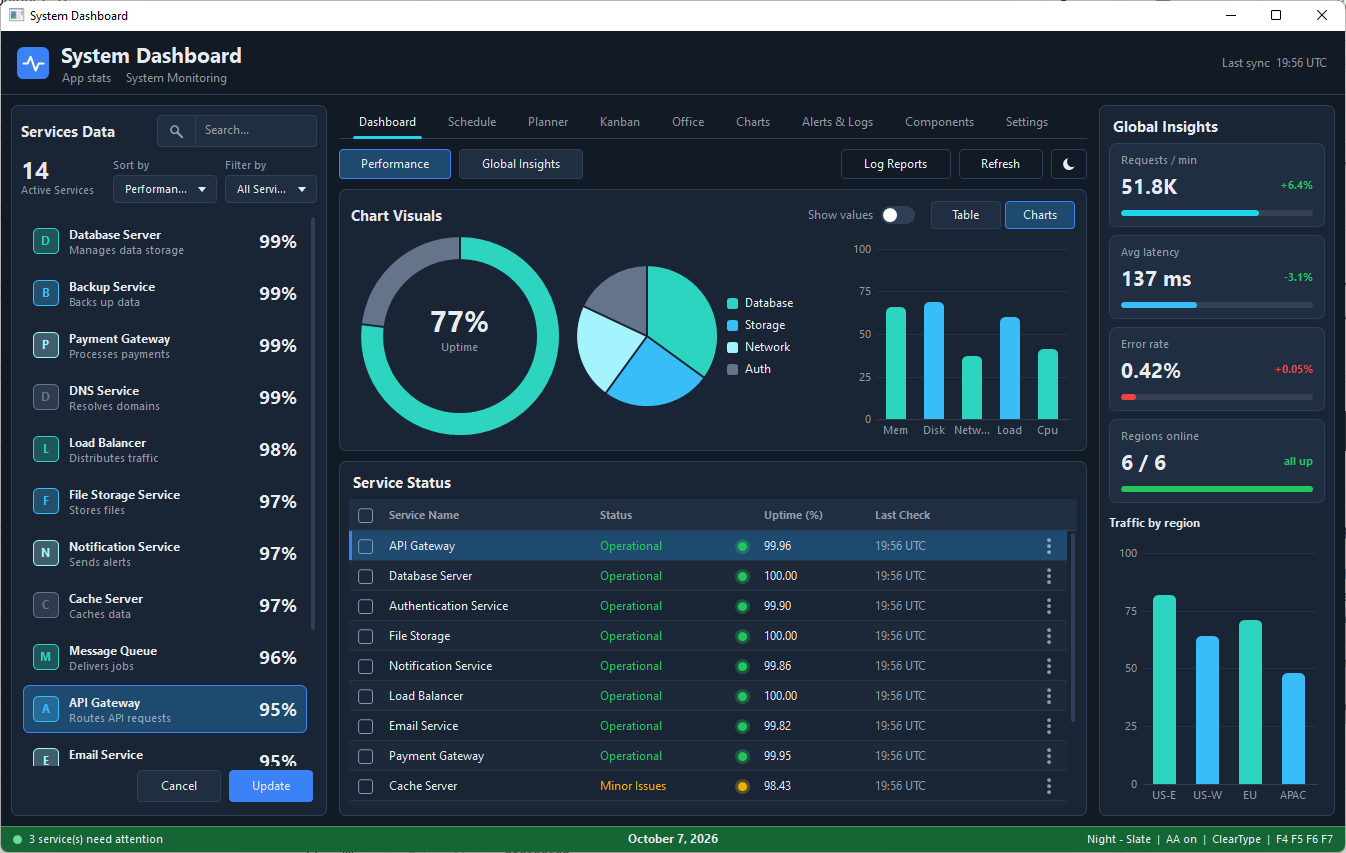
Task: Click the Database Server 'D' avatar icon
Action: (x=46, y=242)
